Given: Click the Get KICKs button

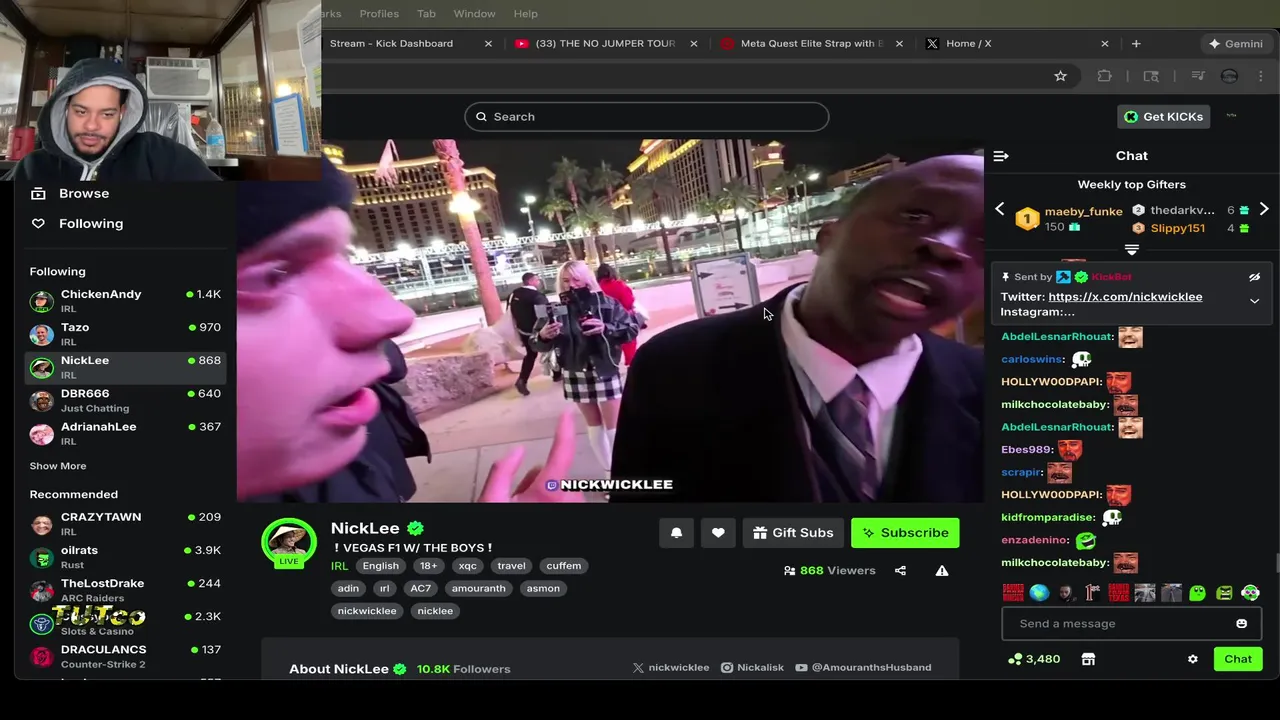Looking at the screenshot, I should (1163, 117).
